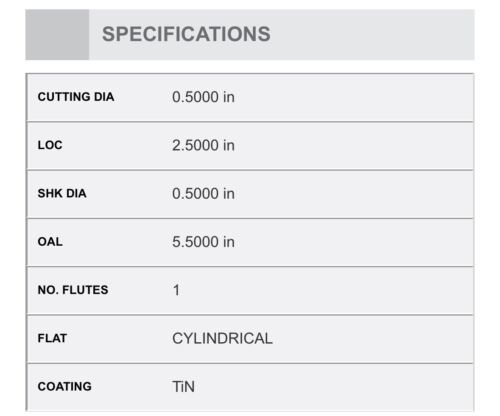Click the cutting diameter value 0.5000 in
Viewport: 500px width, 416px height.
203,97
